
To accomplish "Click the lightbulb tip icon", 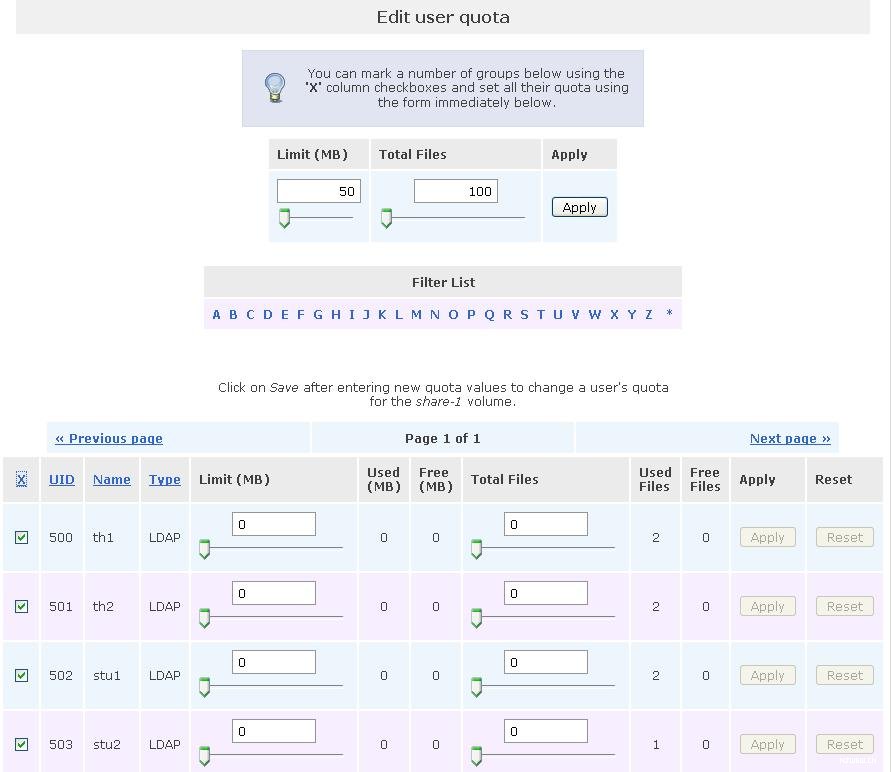I will (x=275, y=87).
